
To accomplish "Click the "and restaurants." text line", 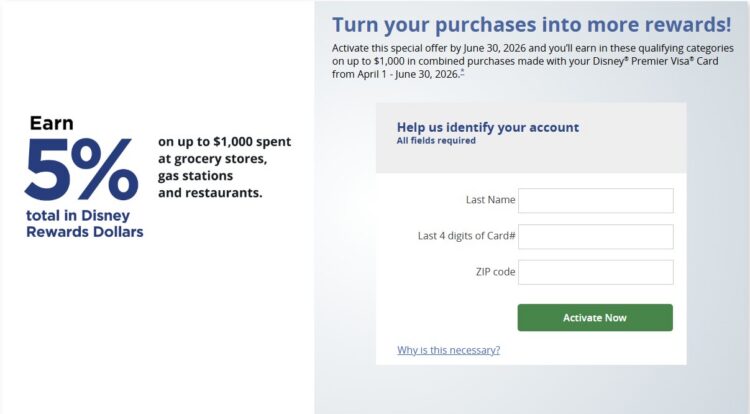I will (210, 192).
